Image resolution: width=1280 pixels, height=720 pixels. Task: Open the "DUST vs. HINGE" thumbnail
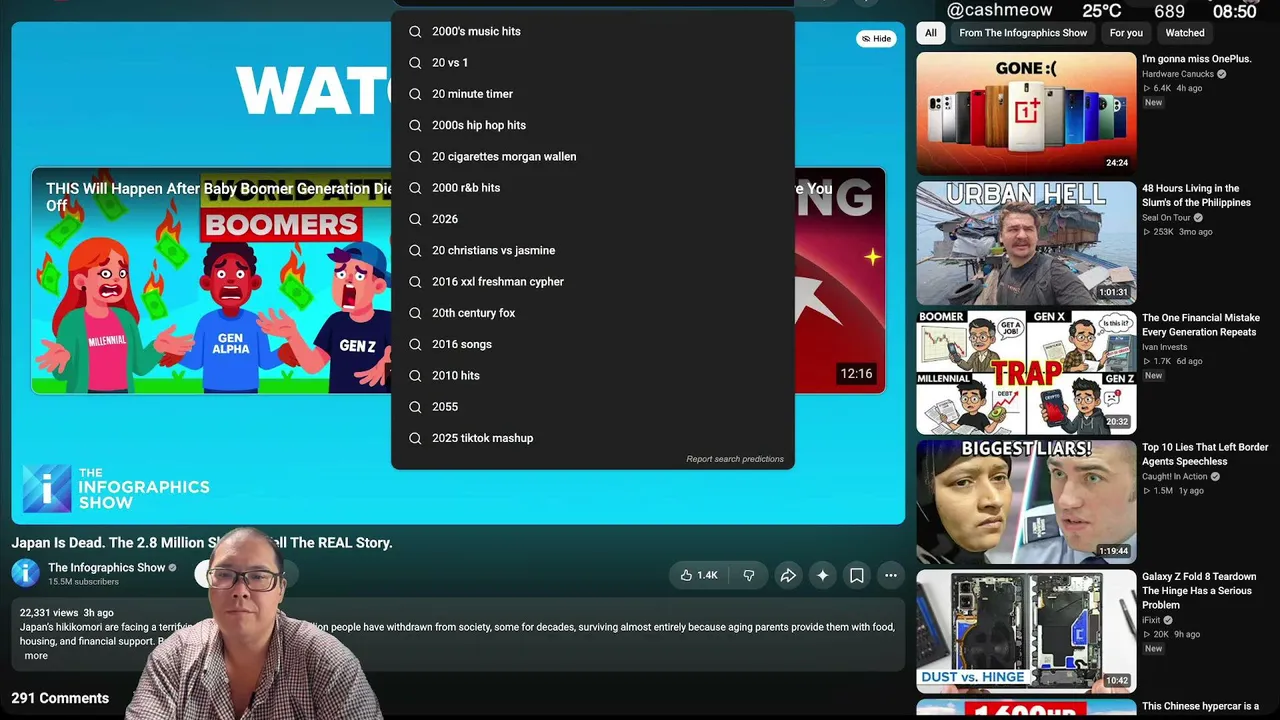point(1026,631)
